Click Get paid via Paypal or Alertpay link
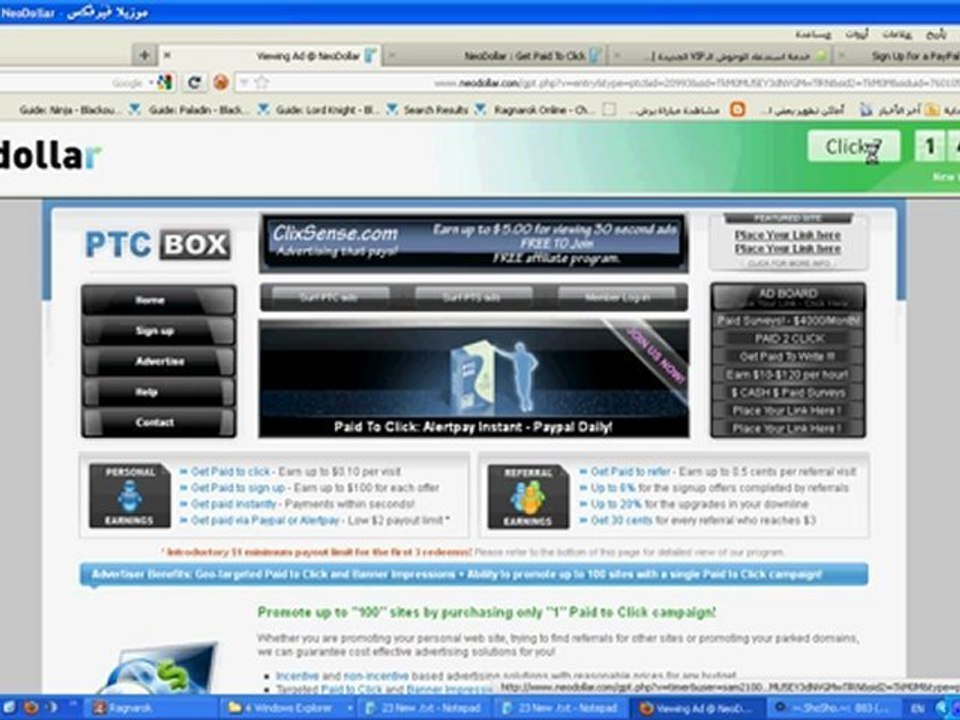The image size is (960, 720). point(264,520)
